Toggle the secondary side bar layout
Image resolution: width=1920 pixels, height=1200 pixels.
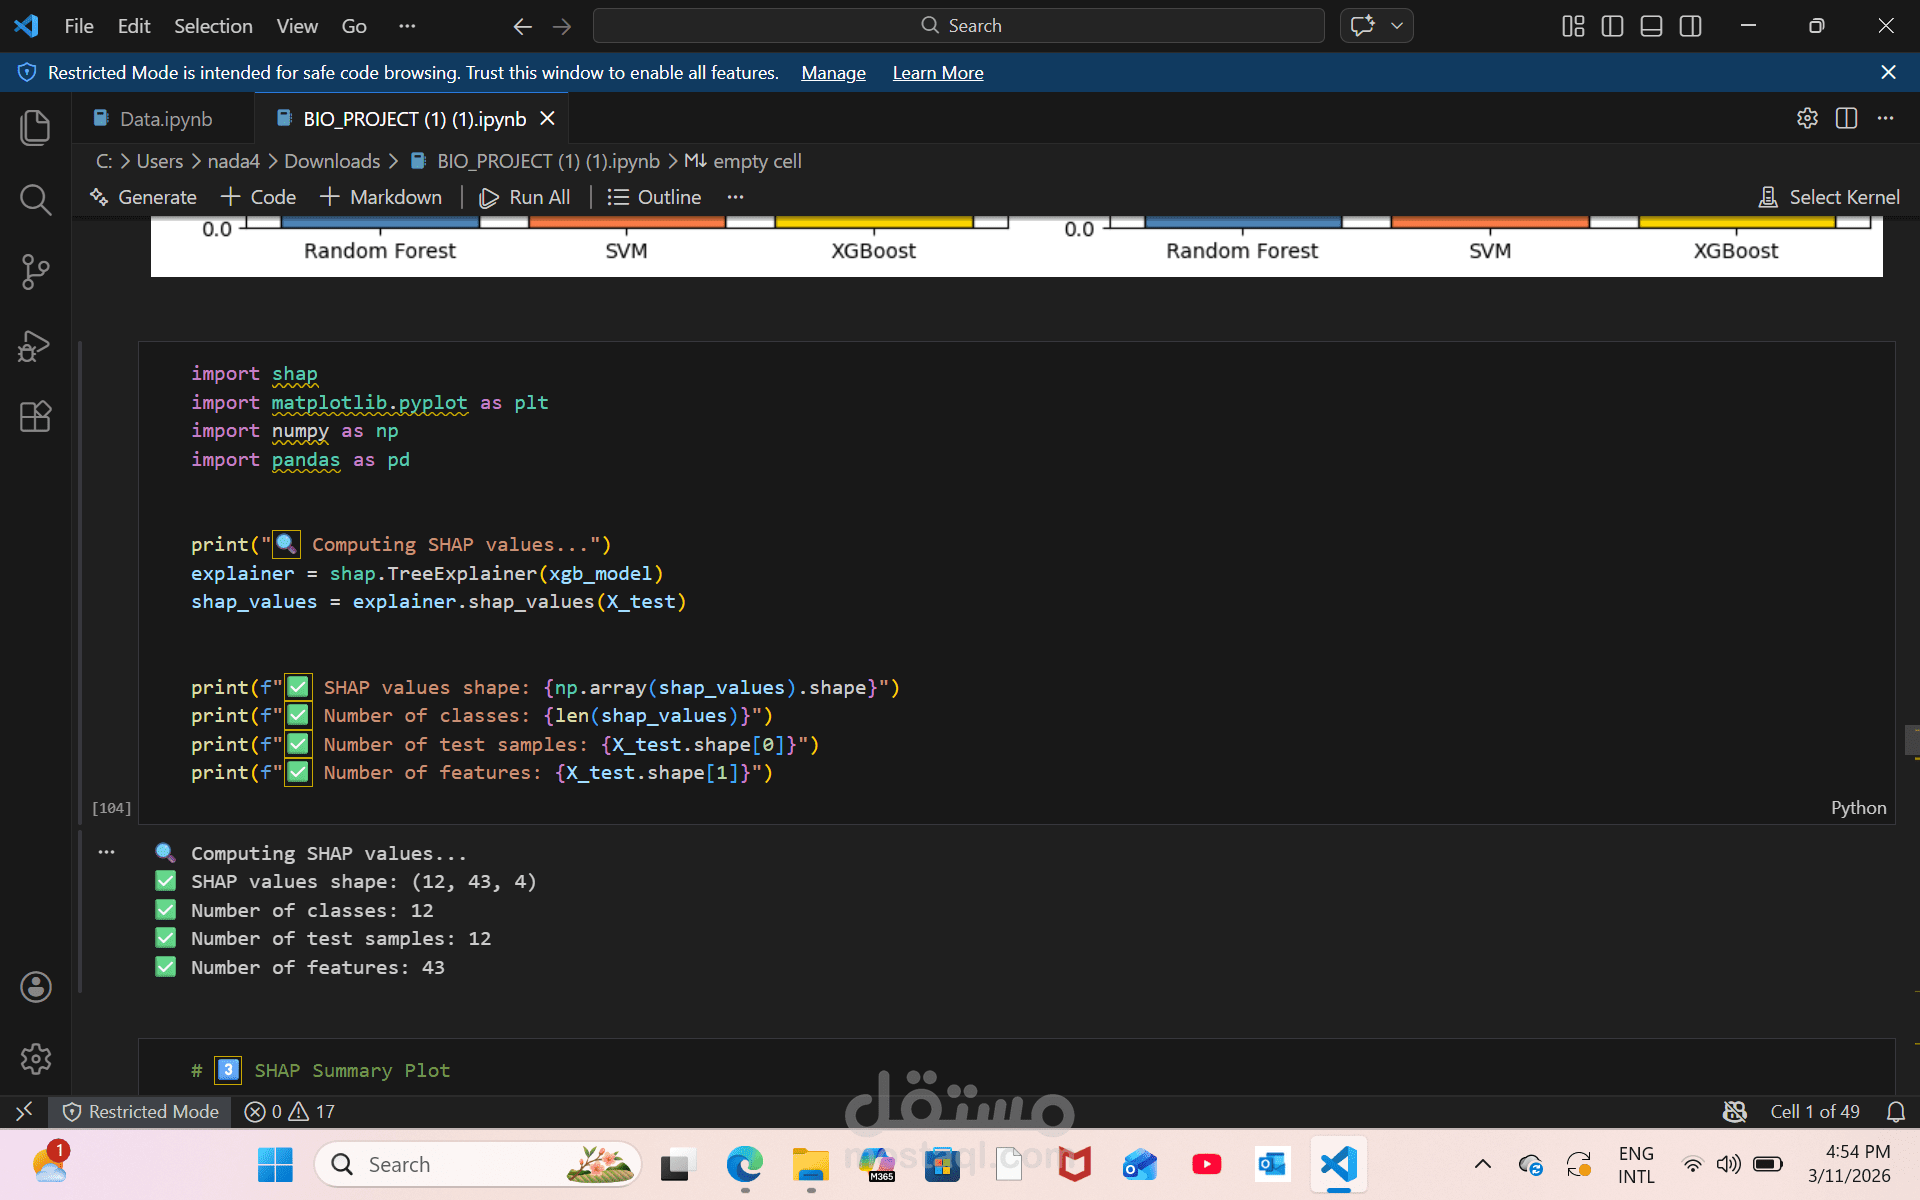tap(1690, 26)
